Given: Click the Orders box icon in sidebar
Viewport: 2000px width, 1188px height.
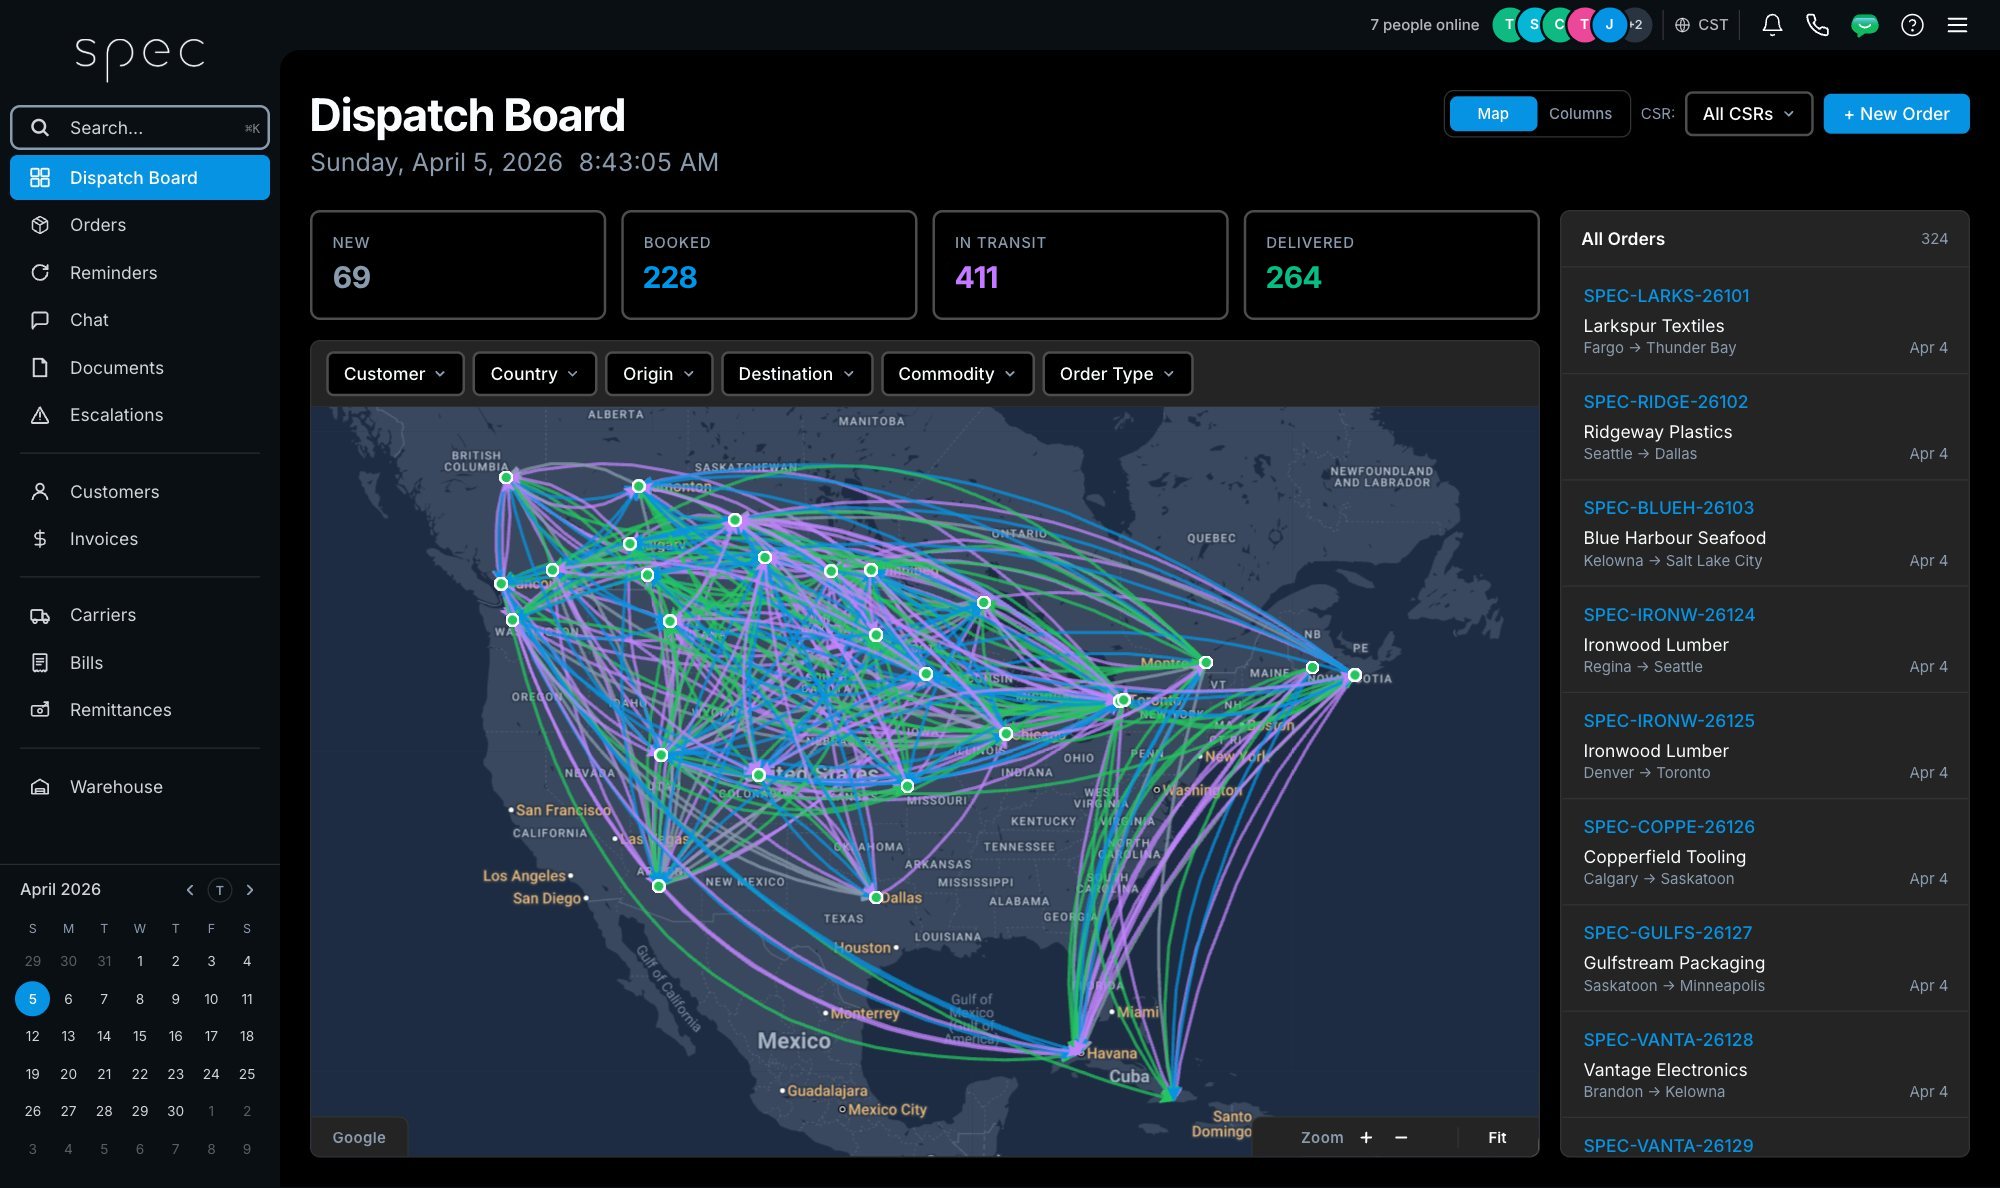Looking at the screenshot, I should click(x=40, y=225).
